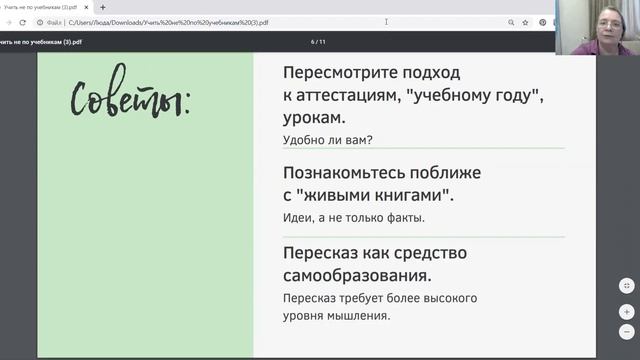This screenshot has width=640, height=360.
Task: Click the text Пересказ требует более высокого
Action: (380, 298)
